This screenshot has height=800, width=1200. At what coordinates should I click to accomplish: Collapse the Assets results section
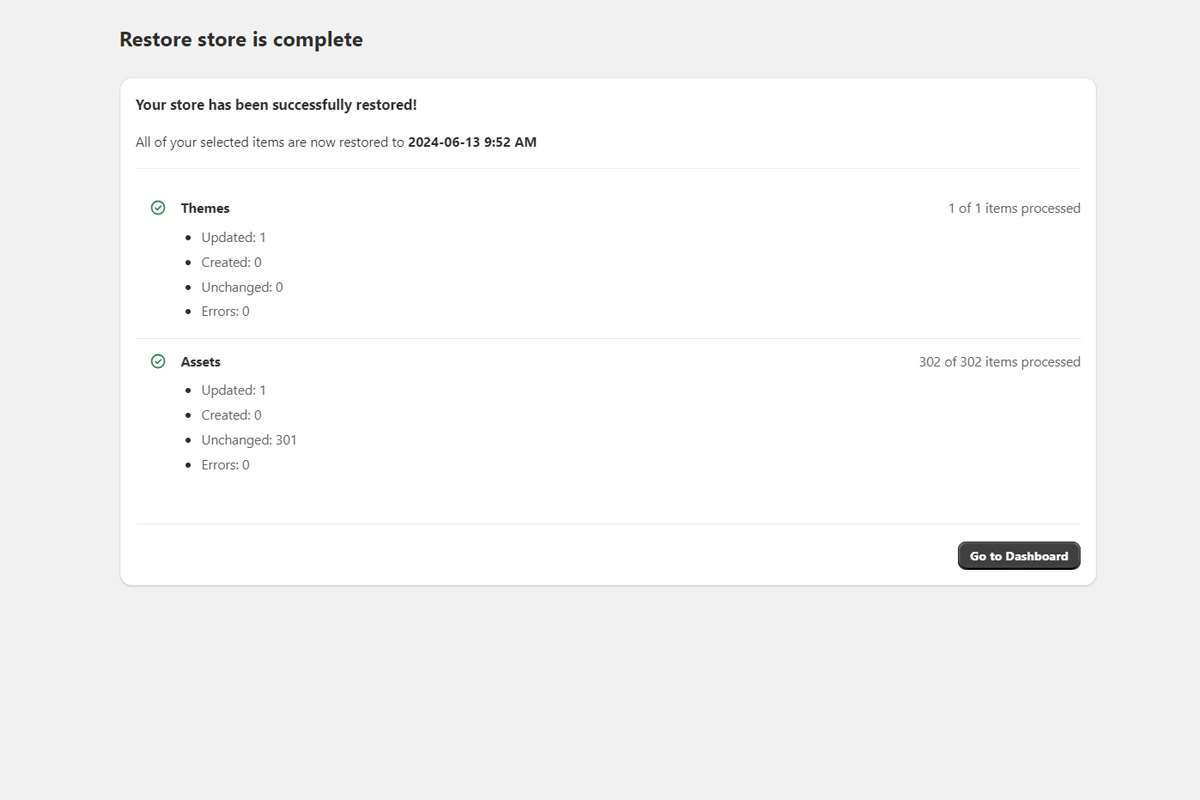[201, 361]
